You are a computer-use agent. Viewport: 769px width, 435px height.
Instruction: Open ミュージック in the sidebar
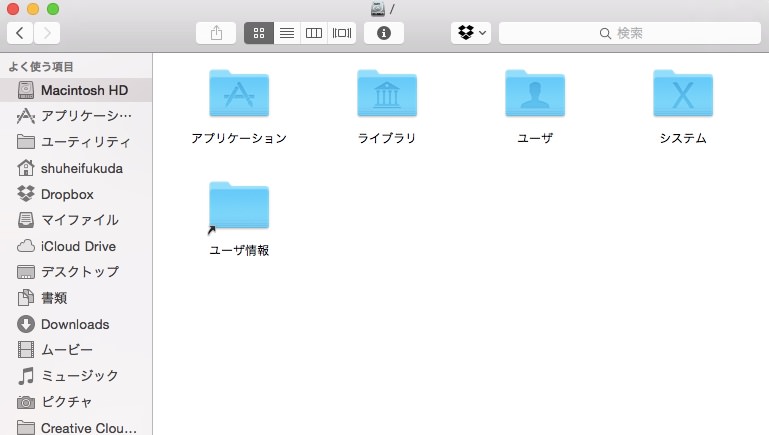pos(76,376)
